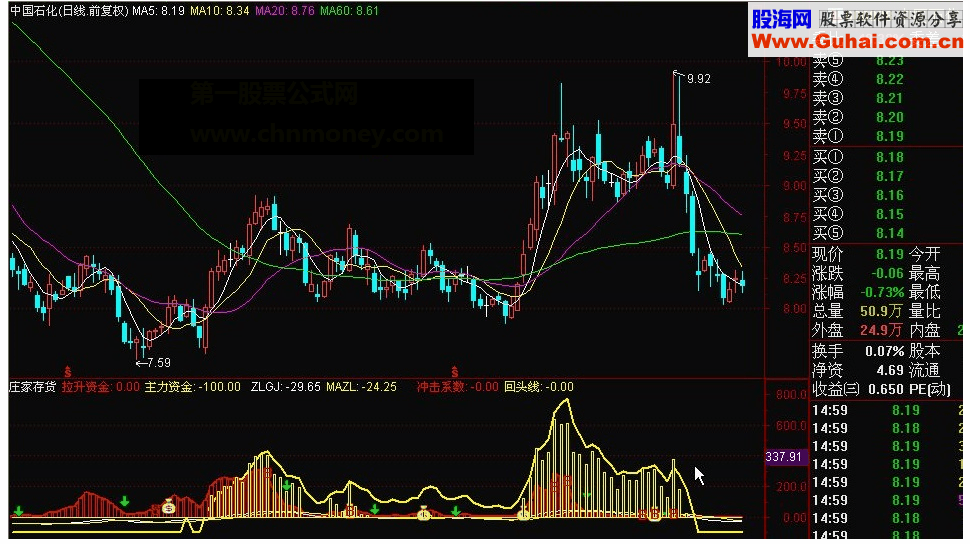This screenshot has width=970, height=544.
Task: Select the 总量 50.9万 total volume
Action: [859, 311]
